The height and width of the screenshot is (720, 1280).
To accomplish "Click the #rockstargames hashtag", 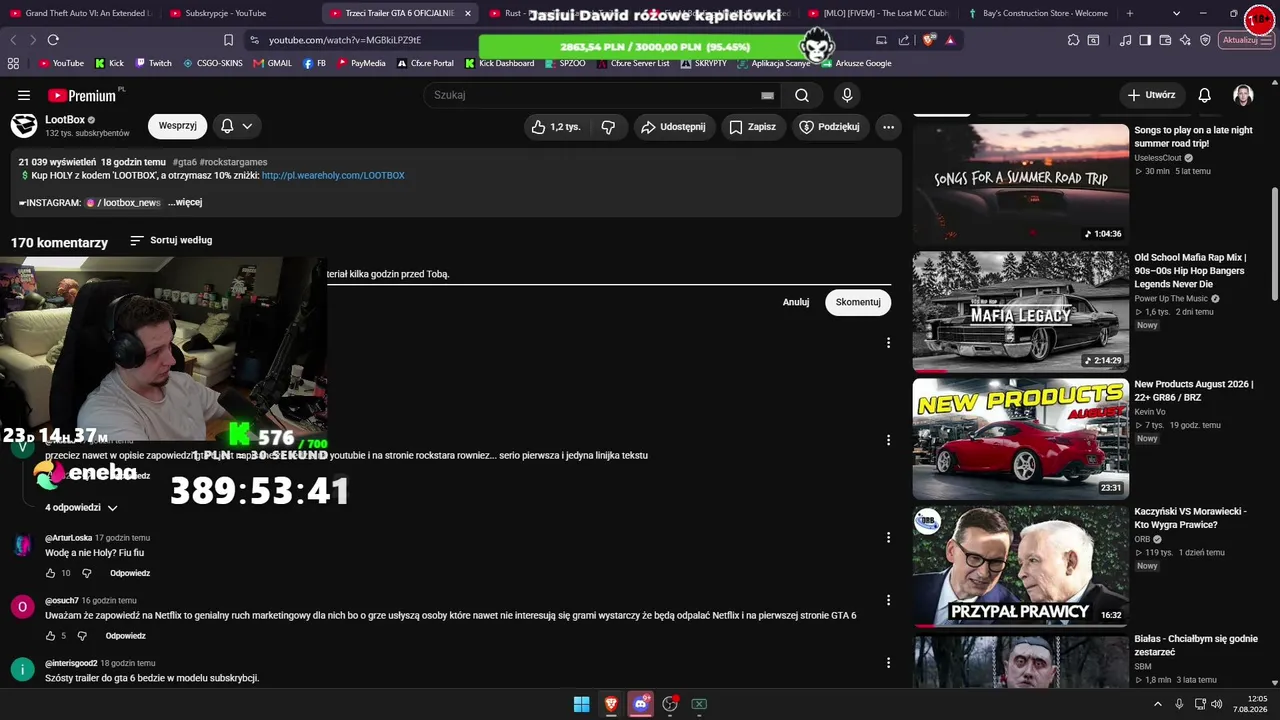I will (233, 162).
